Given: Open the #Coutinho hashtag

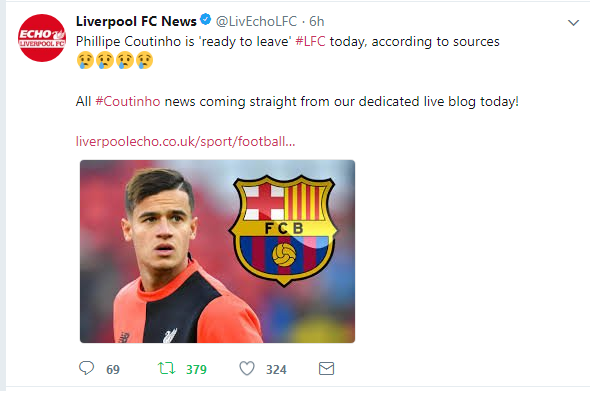Looking at the screenshot, I should tap(128, 102).
